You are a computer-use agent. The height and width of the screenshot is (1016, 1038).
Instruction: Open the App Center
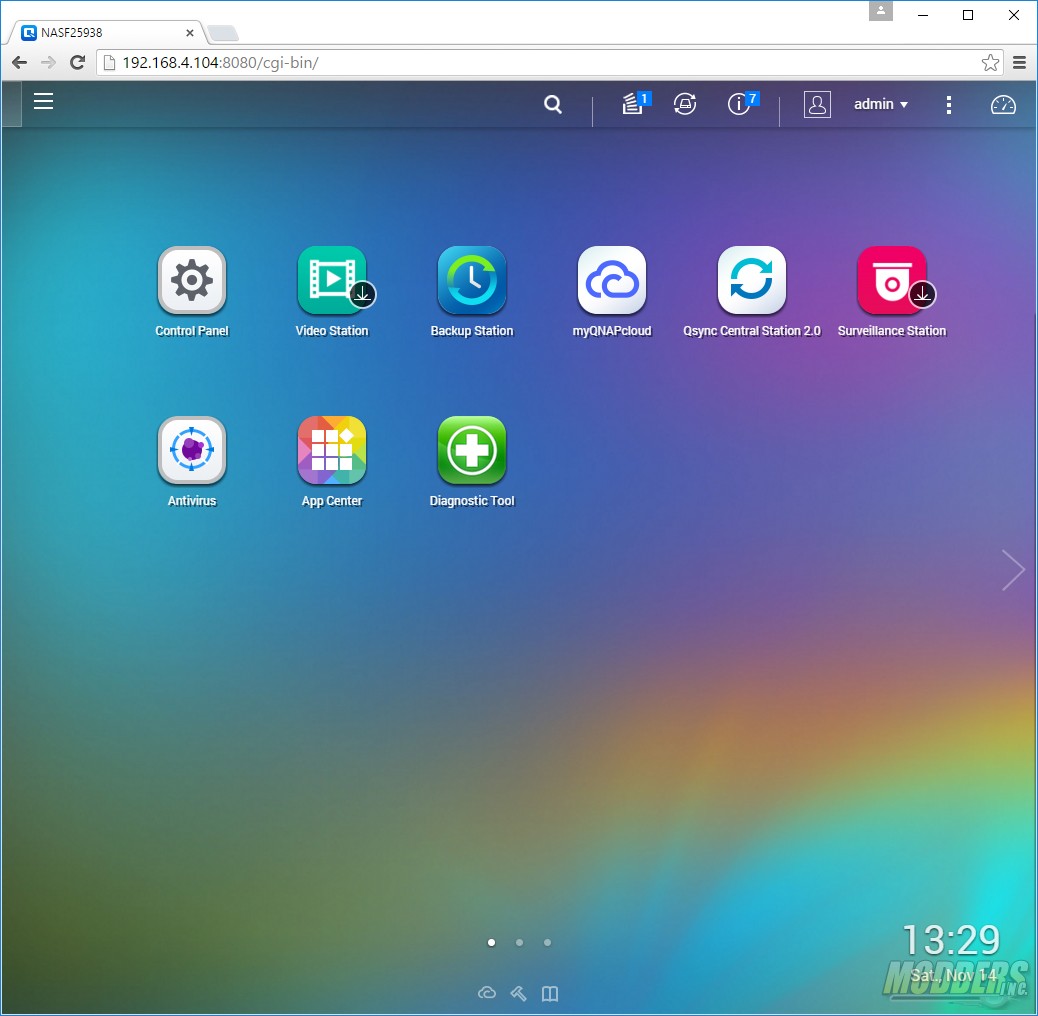(x=332, y=450)
